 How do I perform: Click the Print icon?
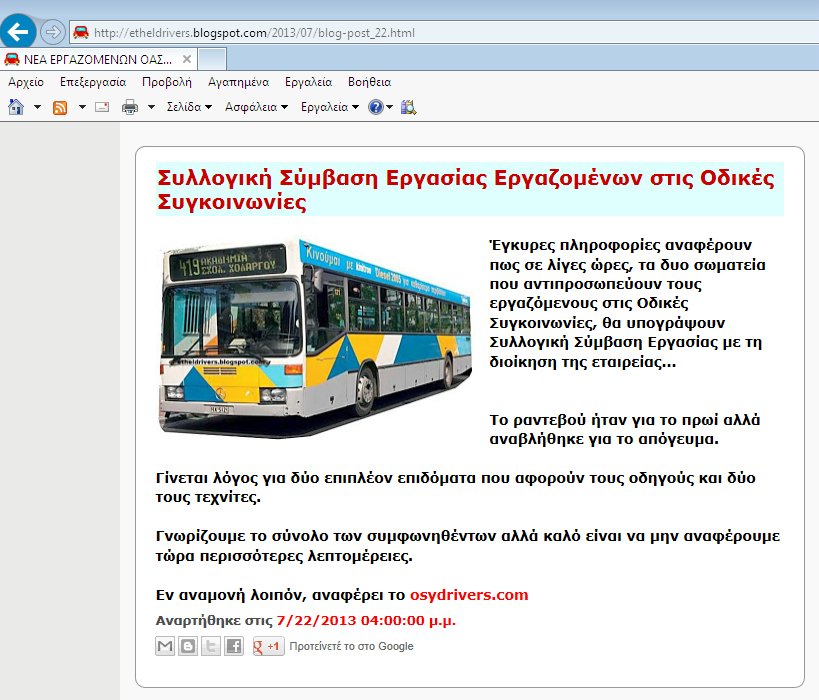[x=130, y=108]
